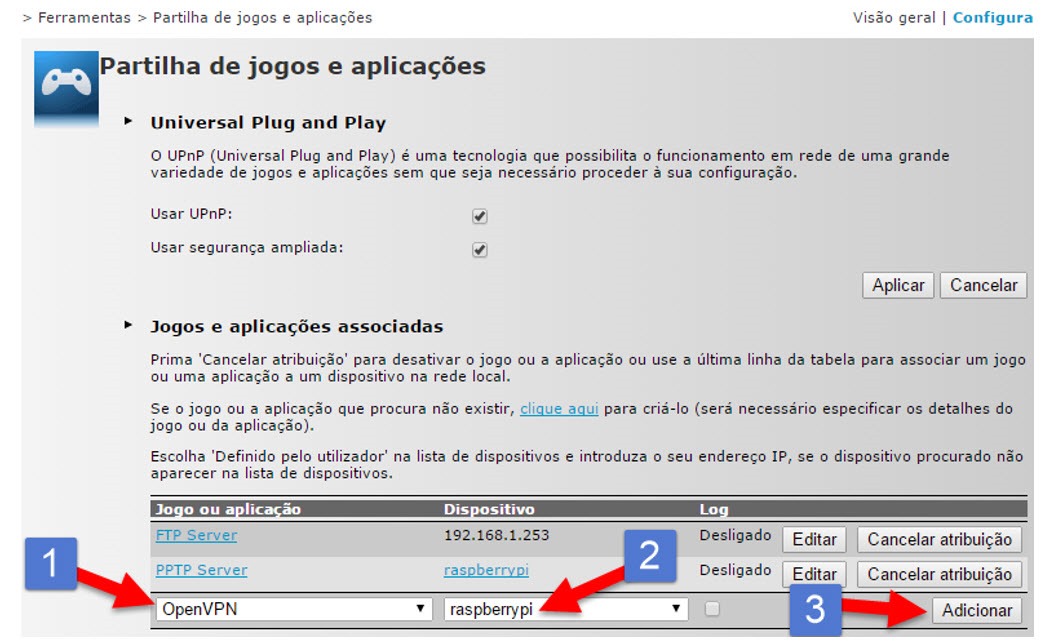This screenshot has width=1043, height=644.
Task: Uncheck Usar segurança ampliada checkbox
Action: tap(480, 250)
